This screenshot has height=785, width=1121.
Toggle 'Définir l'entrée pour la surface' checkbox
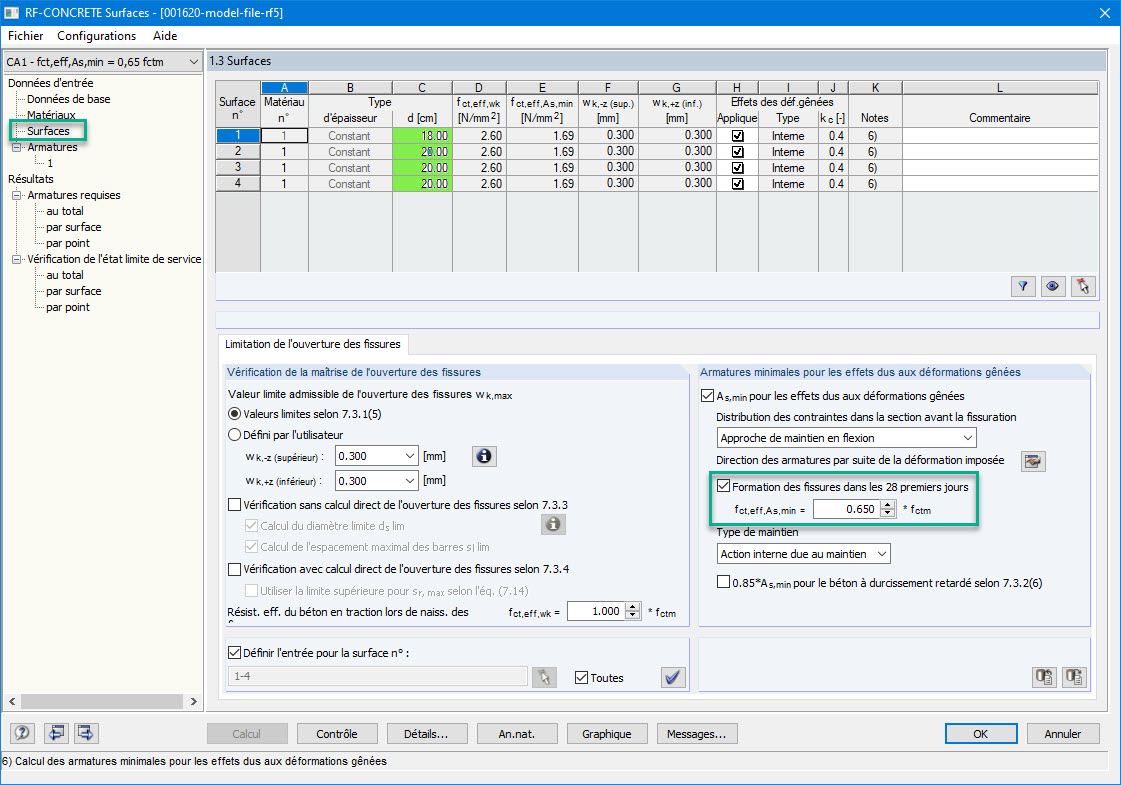pos(234,652)
